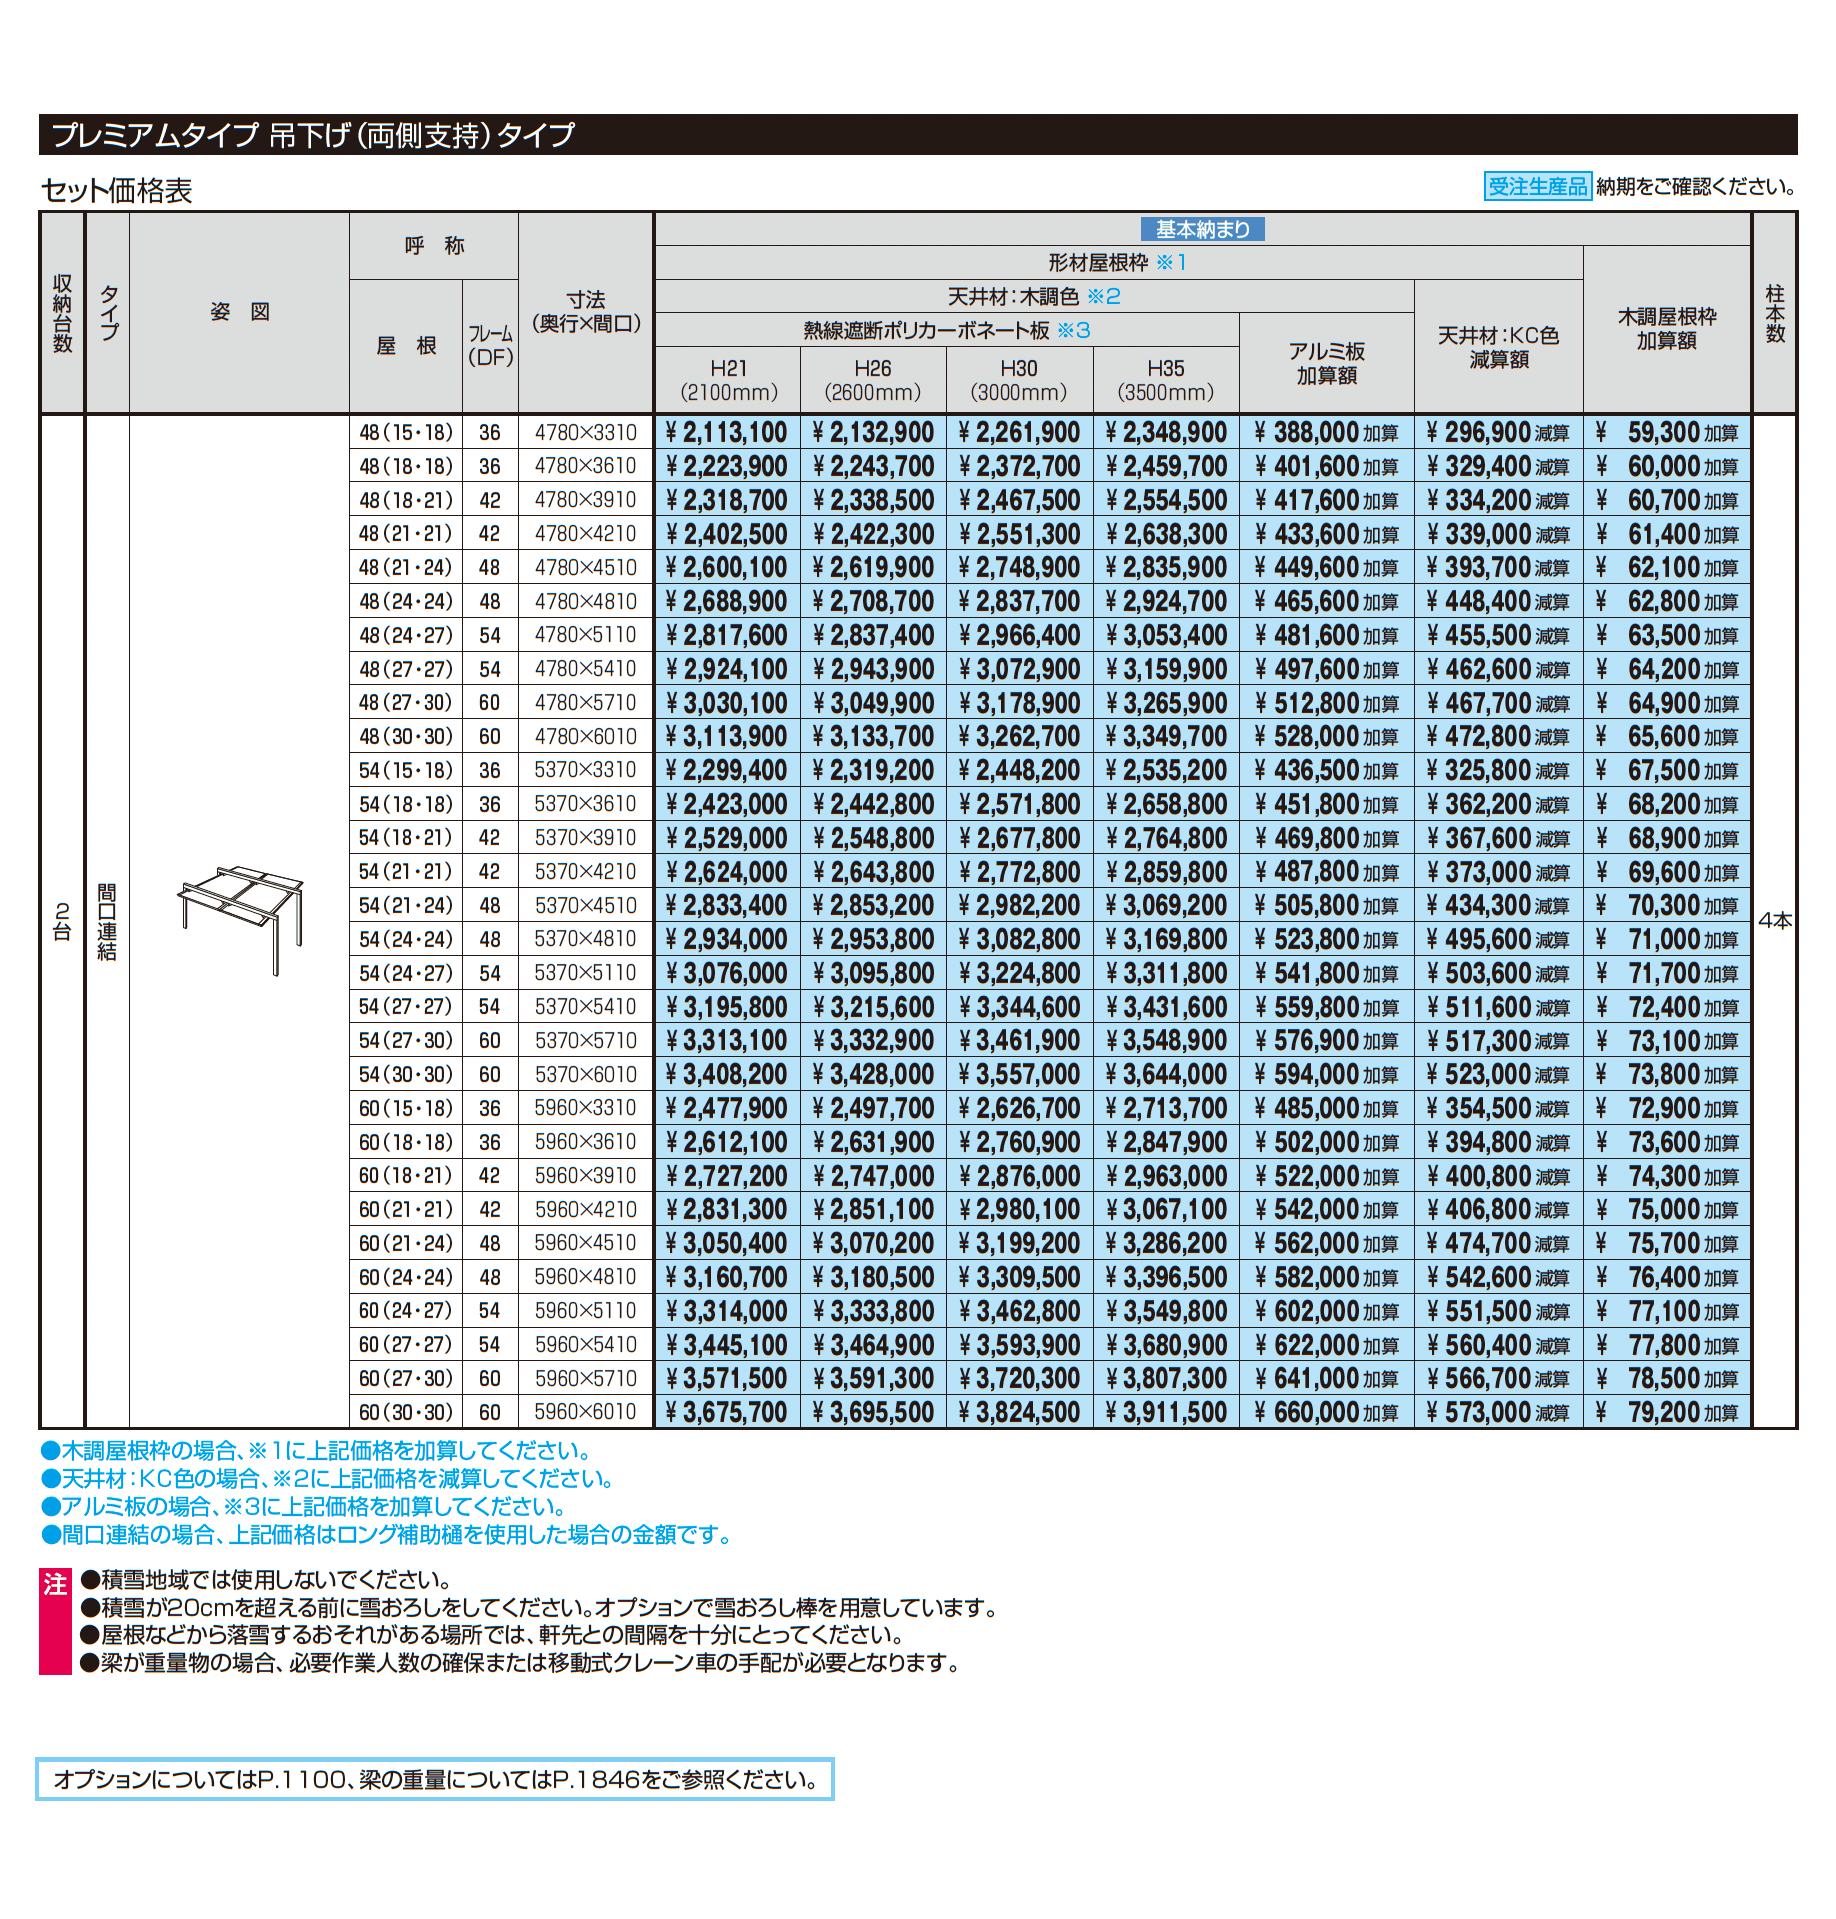Click the セット価格表 heading
Viewport: 1836px width, 1919px height.
117,190
